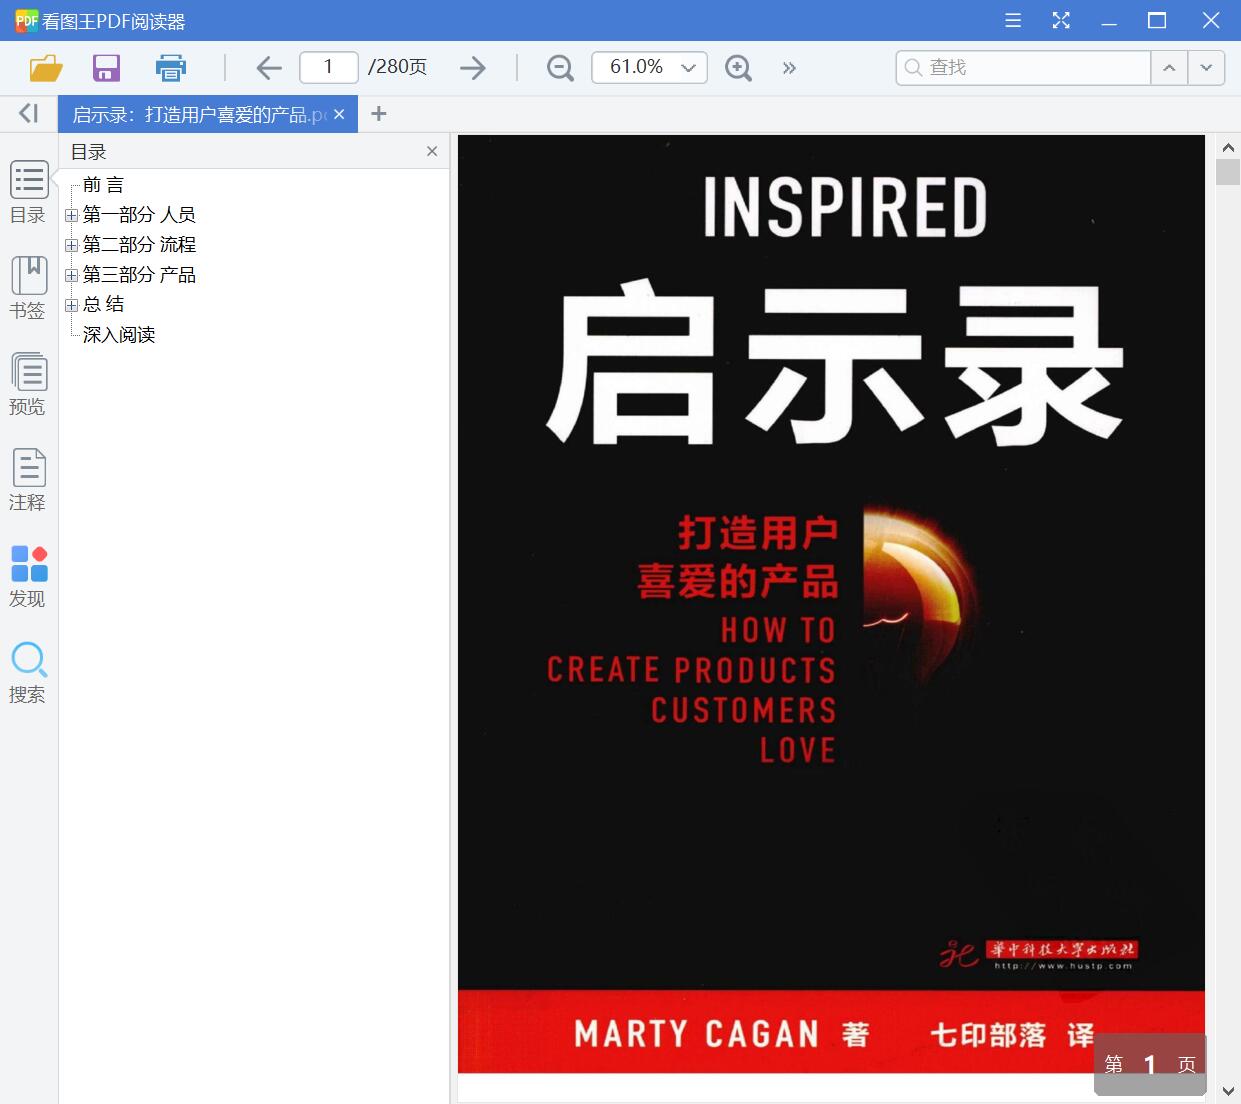Close the 目录 panel

click(432, 151)
